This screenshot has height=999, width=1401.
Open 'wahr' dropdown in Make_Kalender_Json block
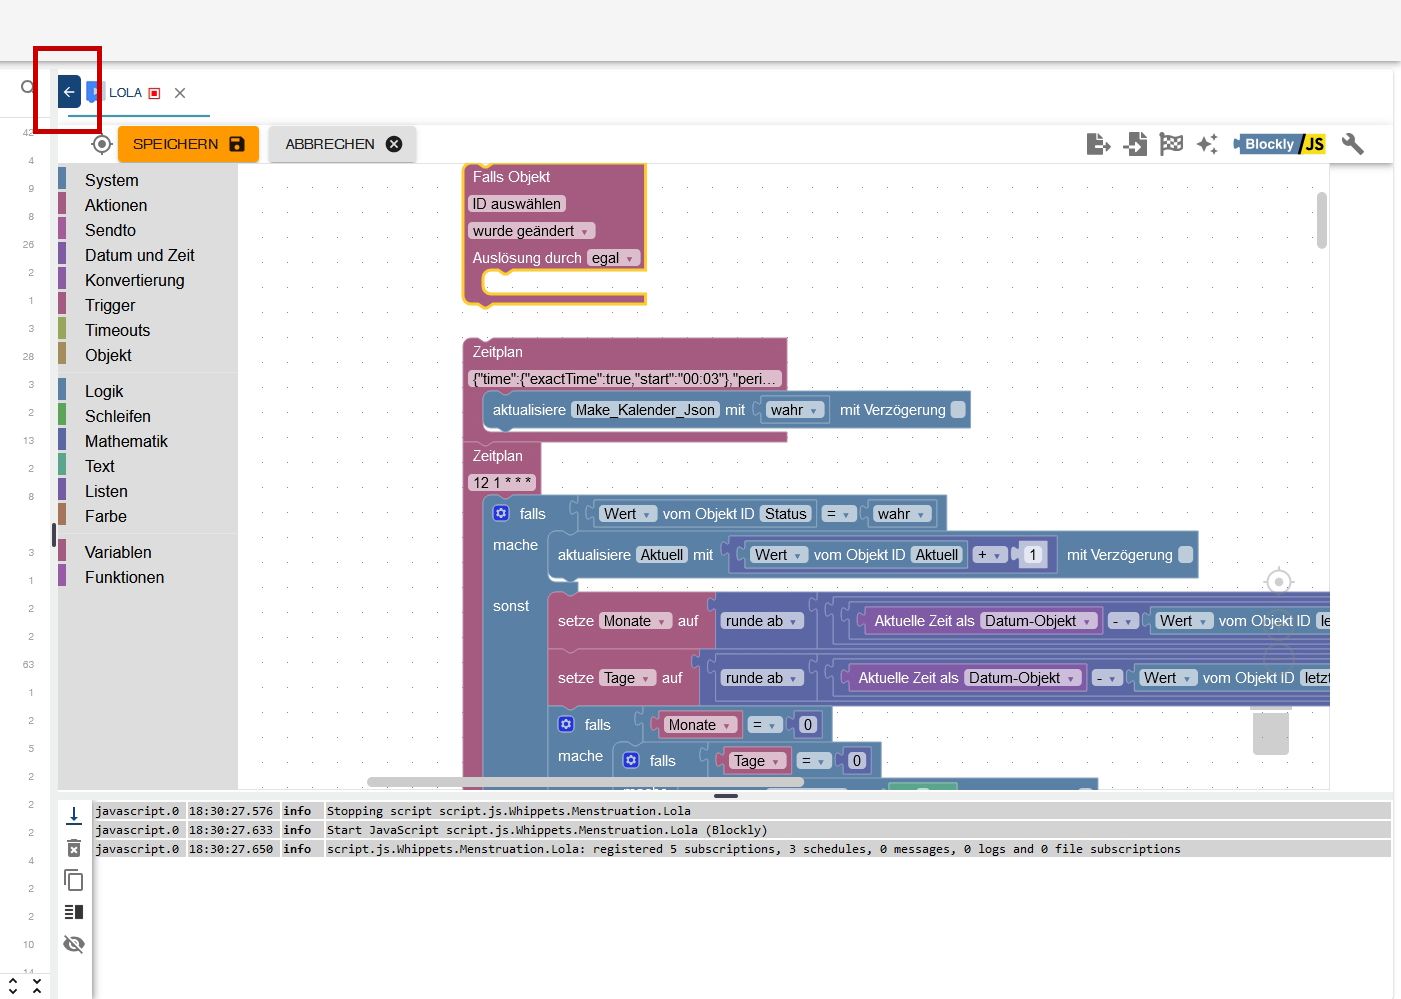795,410
